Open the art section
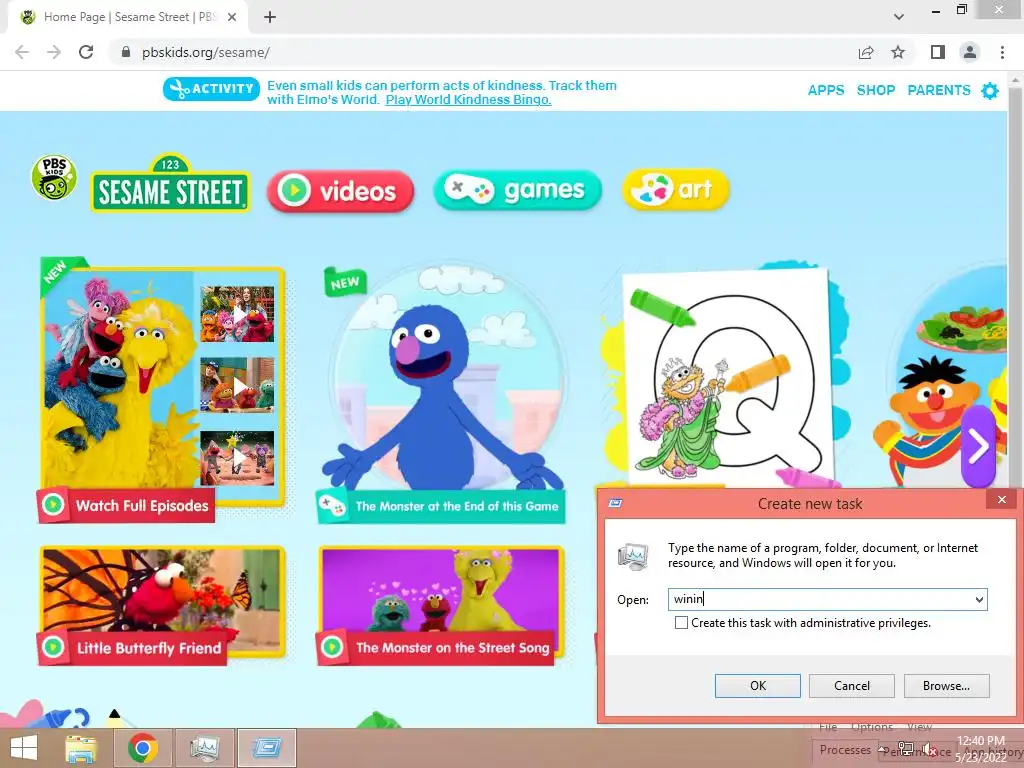The image size is (1024, 768). pos(676,189)
